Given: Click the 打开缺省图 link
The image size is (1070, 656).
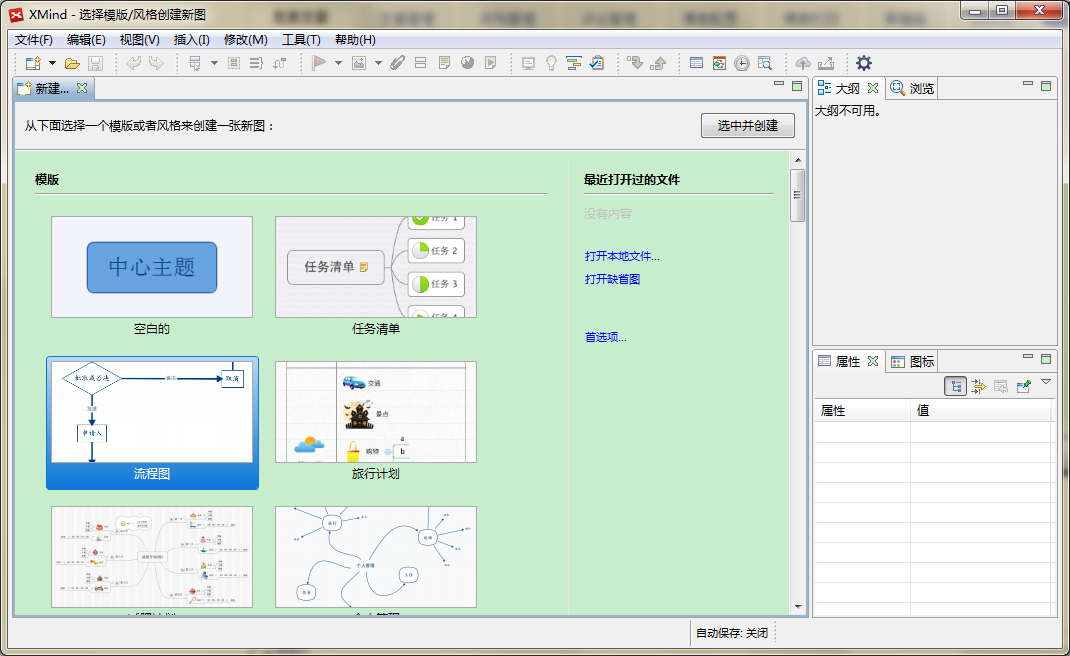Looking at the screenshot, I should (613, 279).
